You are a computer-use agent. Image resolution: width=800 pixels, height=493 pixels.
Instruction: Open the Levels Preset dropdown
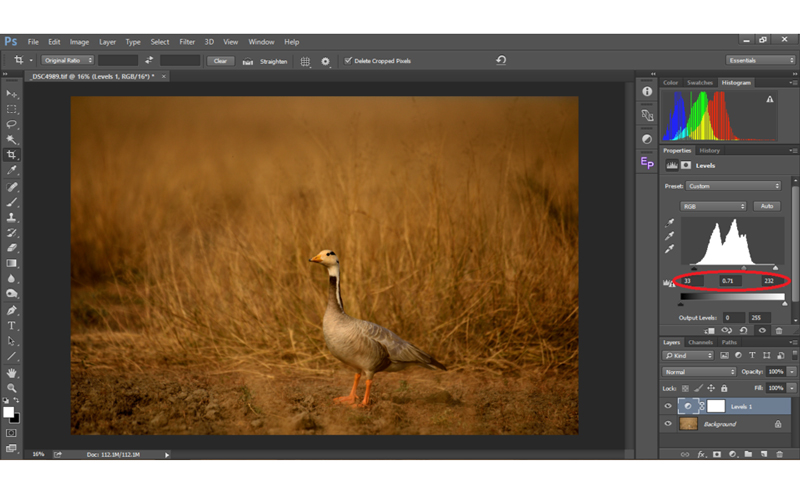pyautogui.click(x=734, y=186)
